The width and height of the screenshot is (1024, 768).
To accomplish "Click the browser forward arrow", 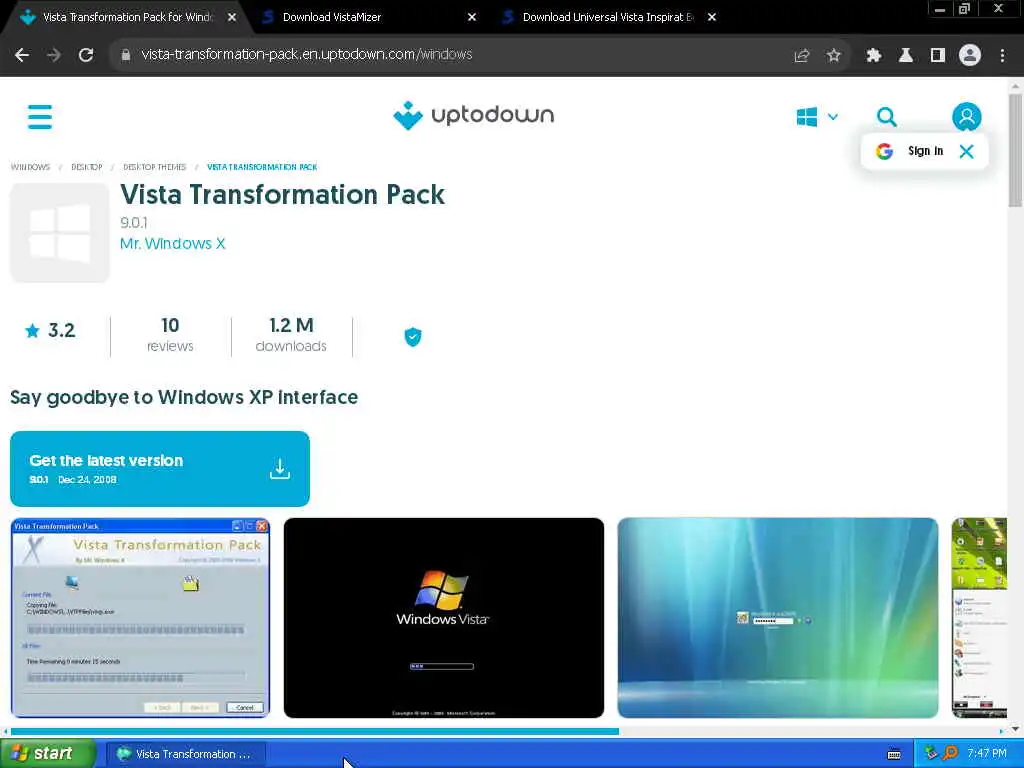I will click(x=54, y=55).
